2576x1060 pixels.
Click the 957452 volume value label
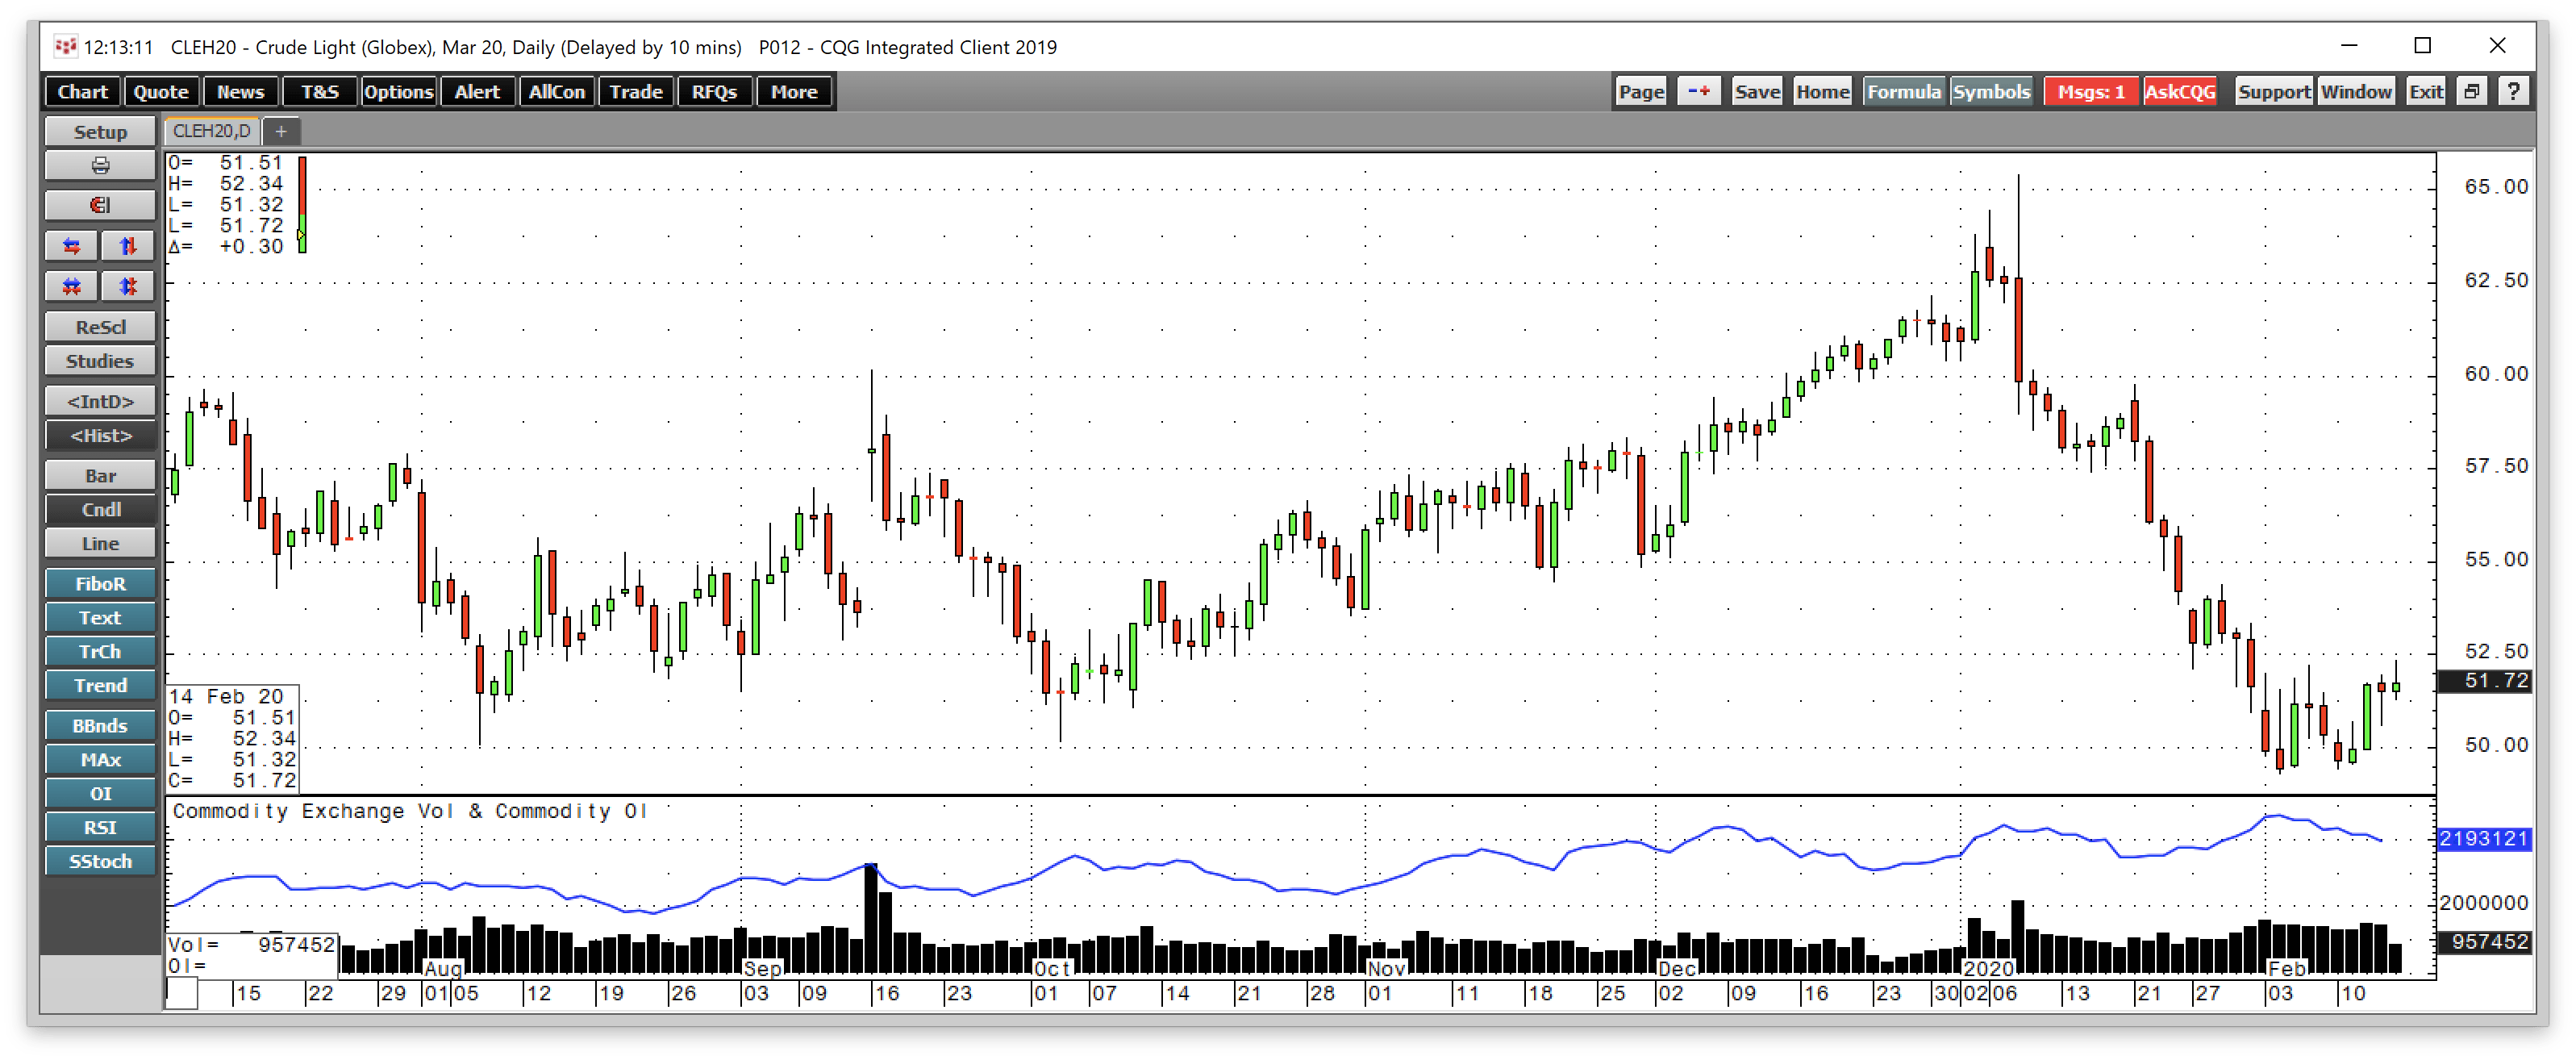pyautogui.click(x=2484, y=942)
